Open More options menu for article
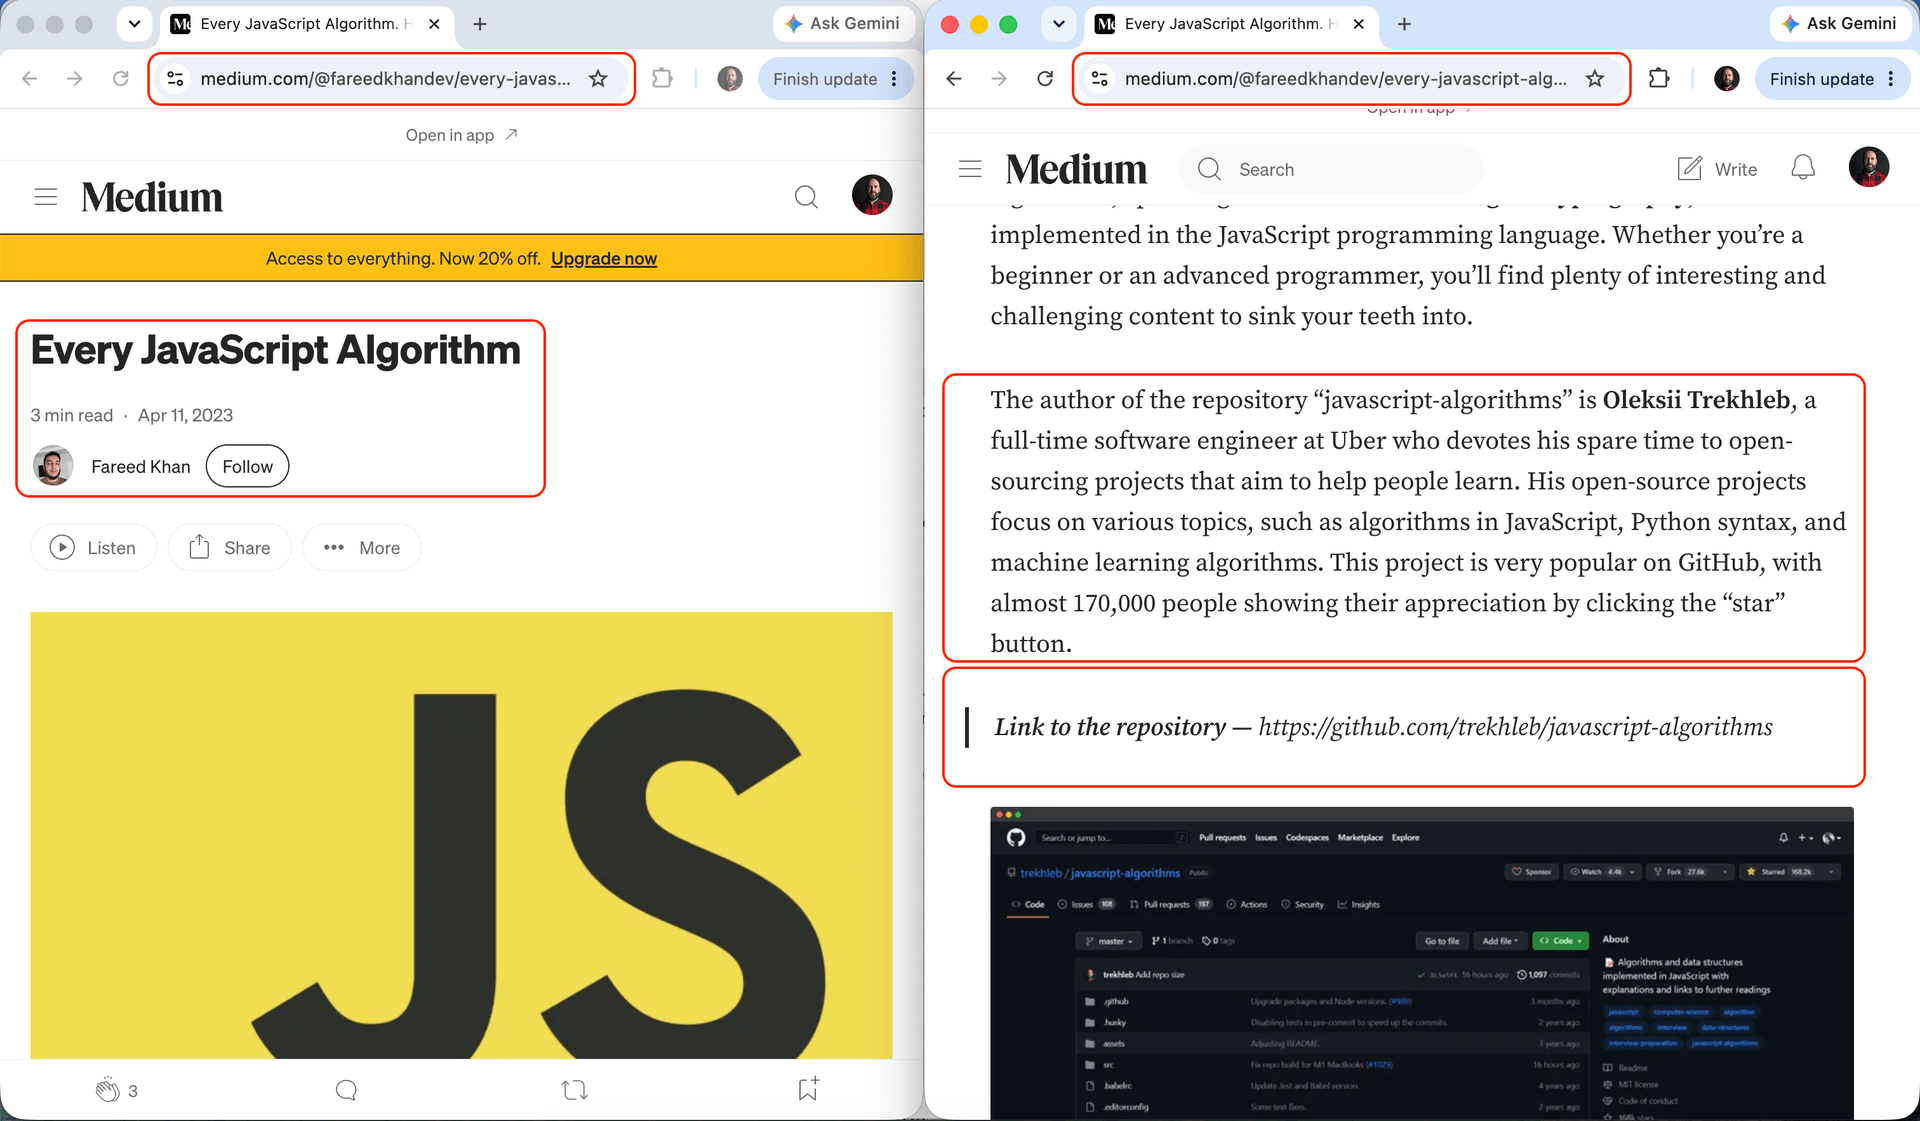The height and width of the screenshot is (1121, 1920). [x=362, y=548]
